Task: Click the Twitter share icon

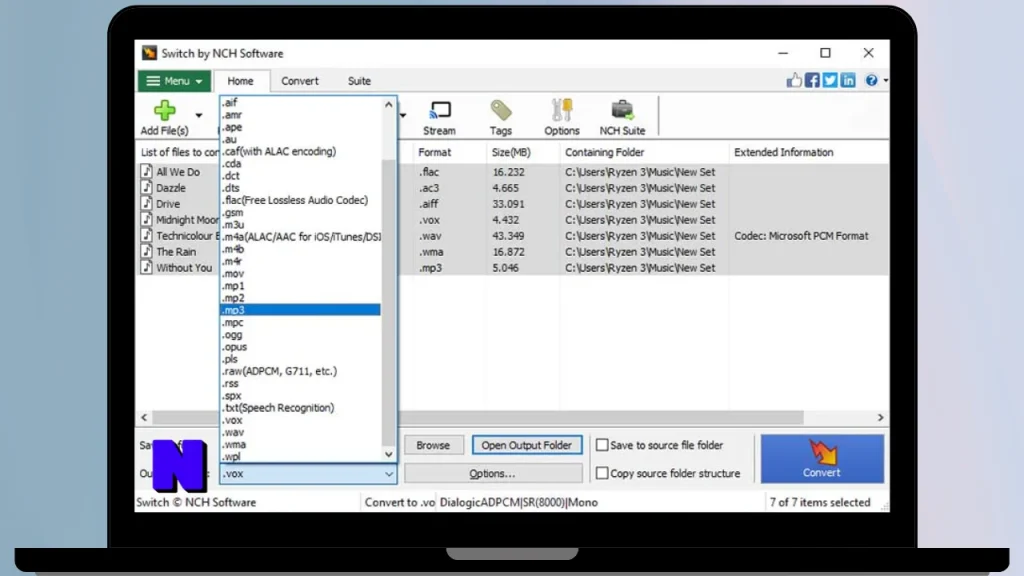Action: pyautogui.click(x=829, y=80)
